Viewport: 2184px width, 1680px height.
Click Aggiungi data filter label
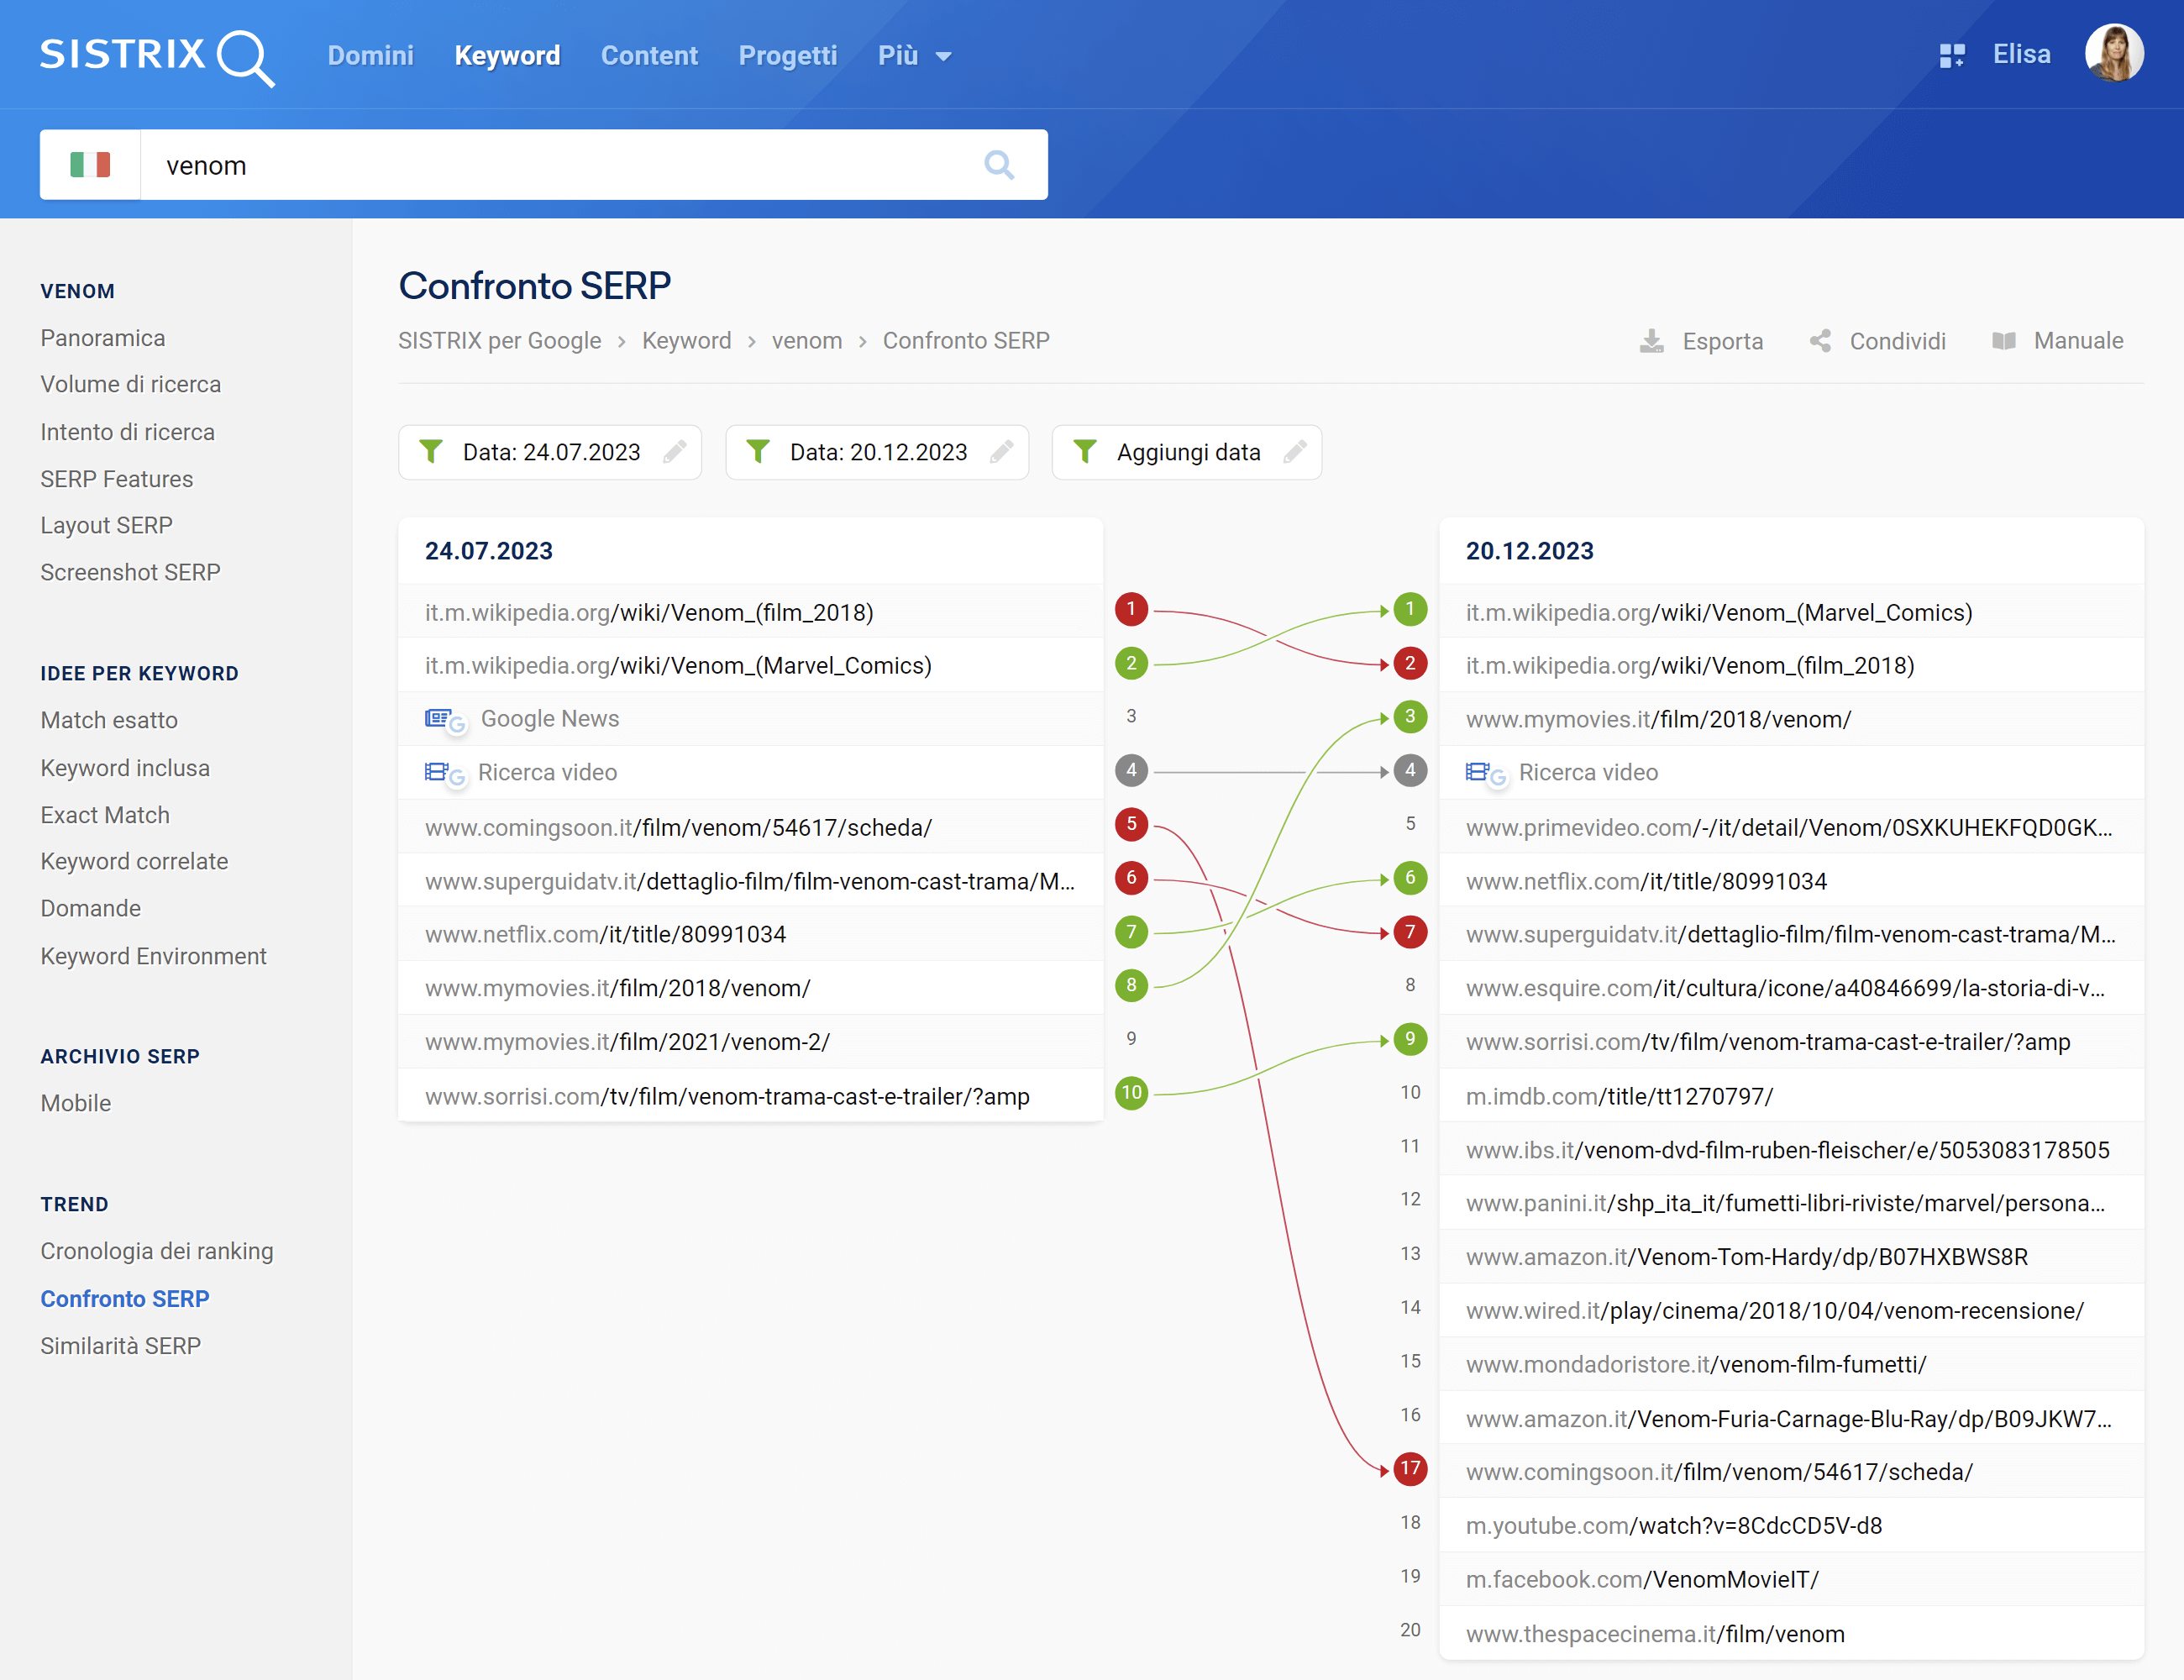[1188, 453]
